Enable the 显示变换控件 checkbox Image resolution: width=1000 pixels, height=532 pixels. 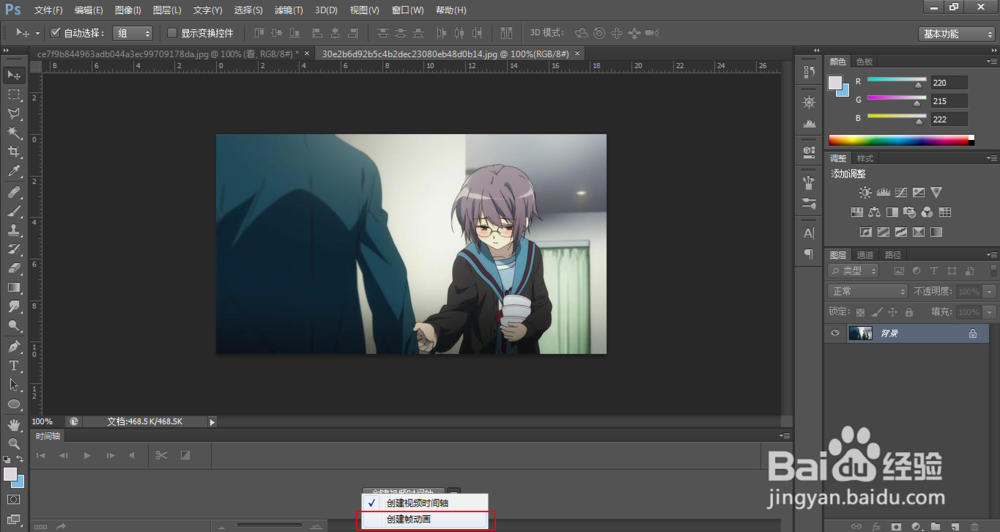172,33
